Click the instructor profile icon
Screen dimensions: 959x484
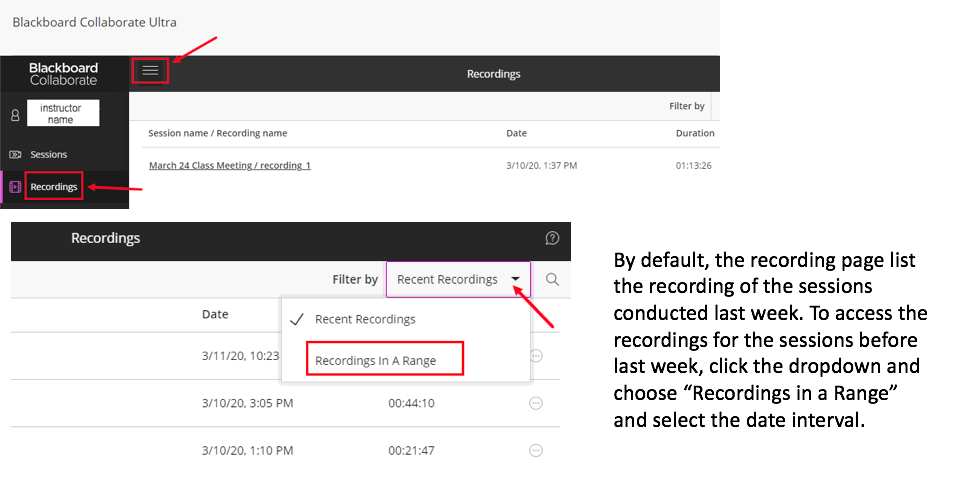[x=15, y=114]
